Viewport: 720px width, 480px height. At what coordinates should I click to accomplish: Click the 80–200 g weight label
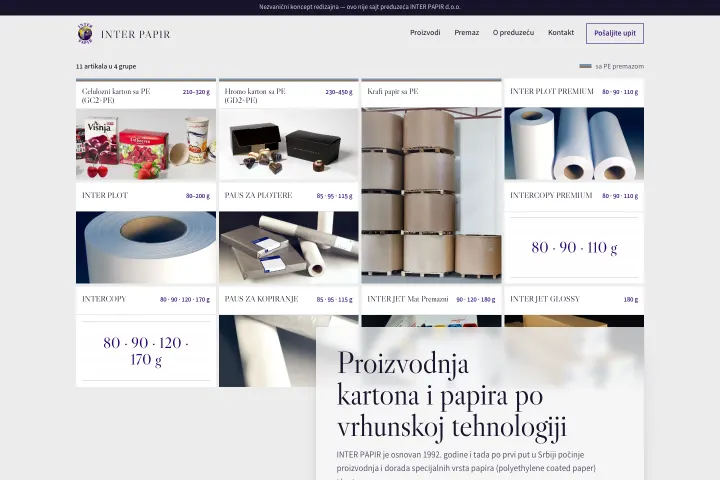(x=198, y=196)
